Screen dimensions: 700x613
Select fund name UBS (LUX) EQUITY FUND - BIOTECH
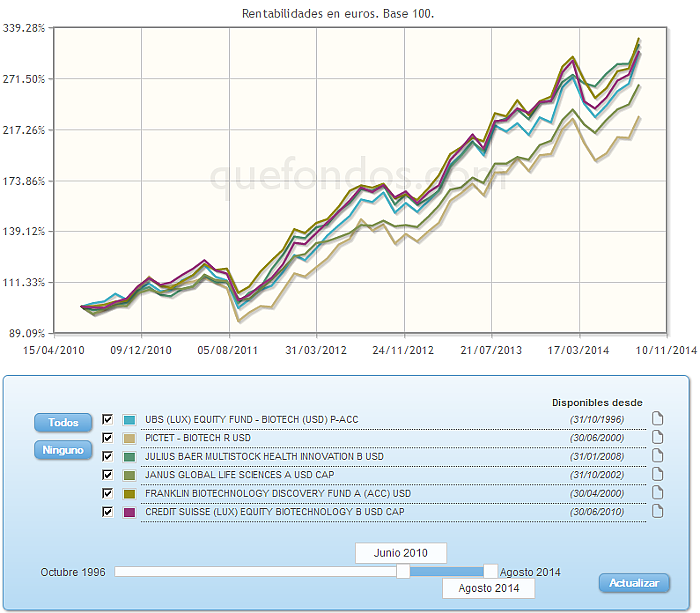pyautogui.click(x=252, y=420)
